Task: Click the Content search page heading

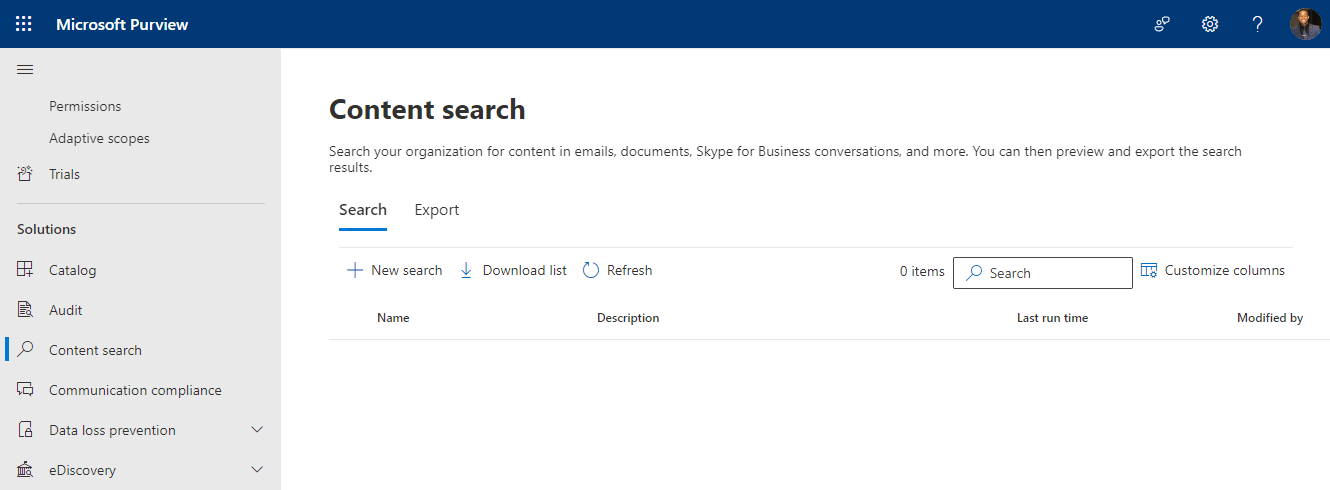Action: 427,109
